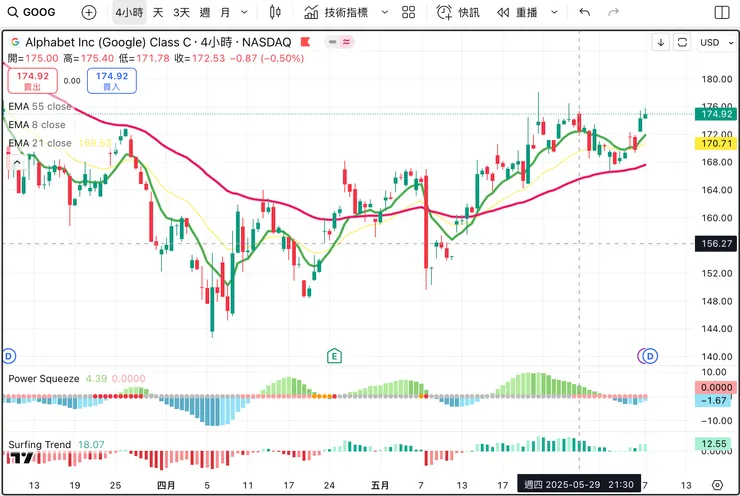Expand the timeframe interval dropdown
740x496 pixels.
(244, 12)
